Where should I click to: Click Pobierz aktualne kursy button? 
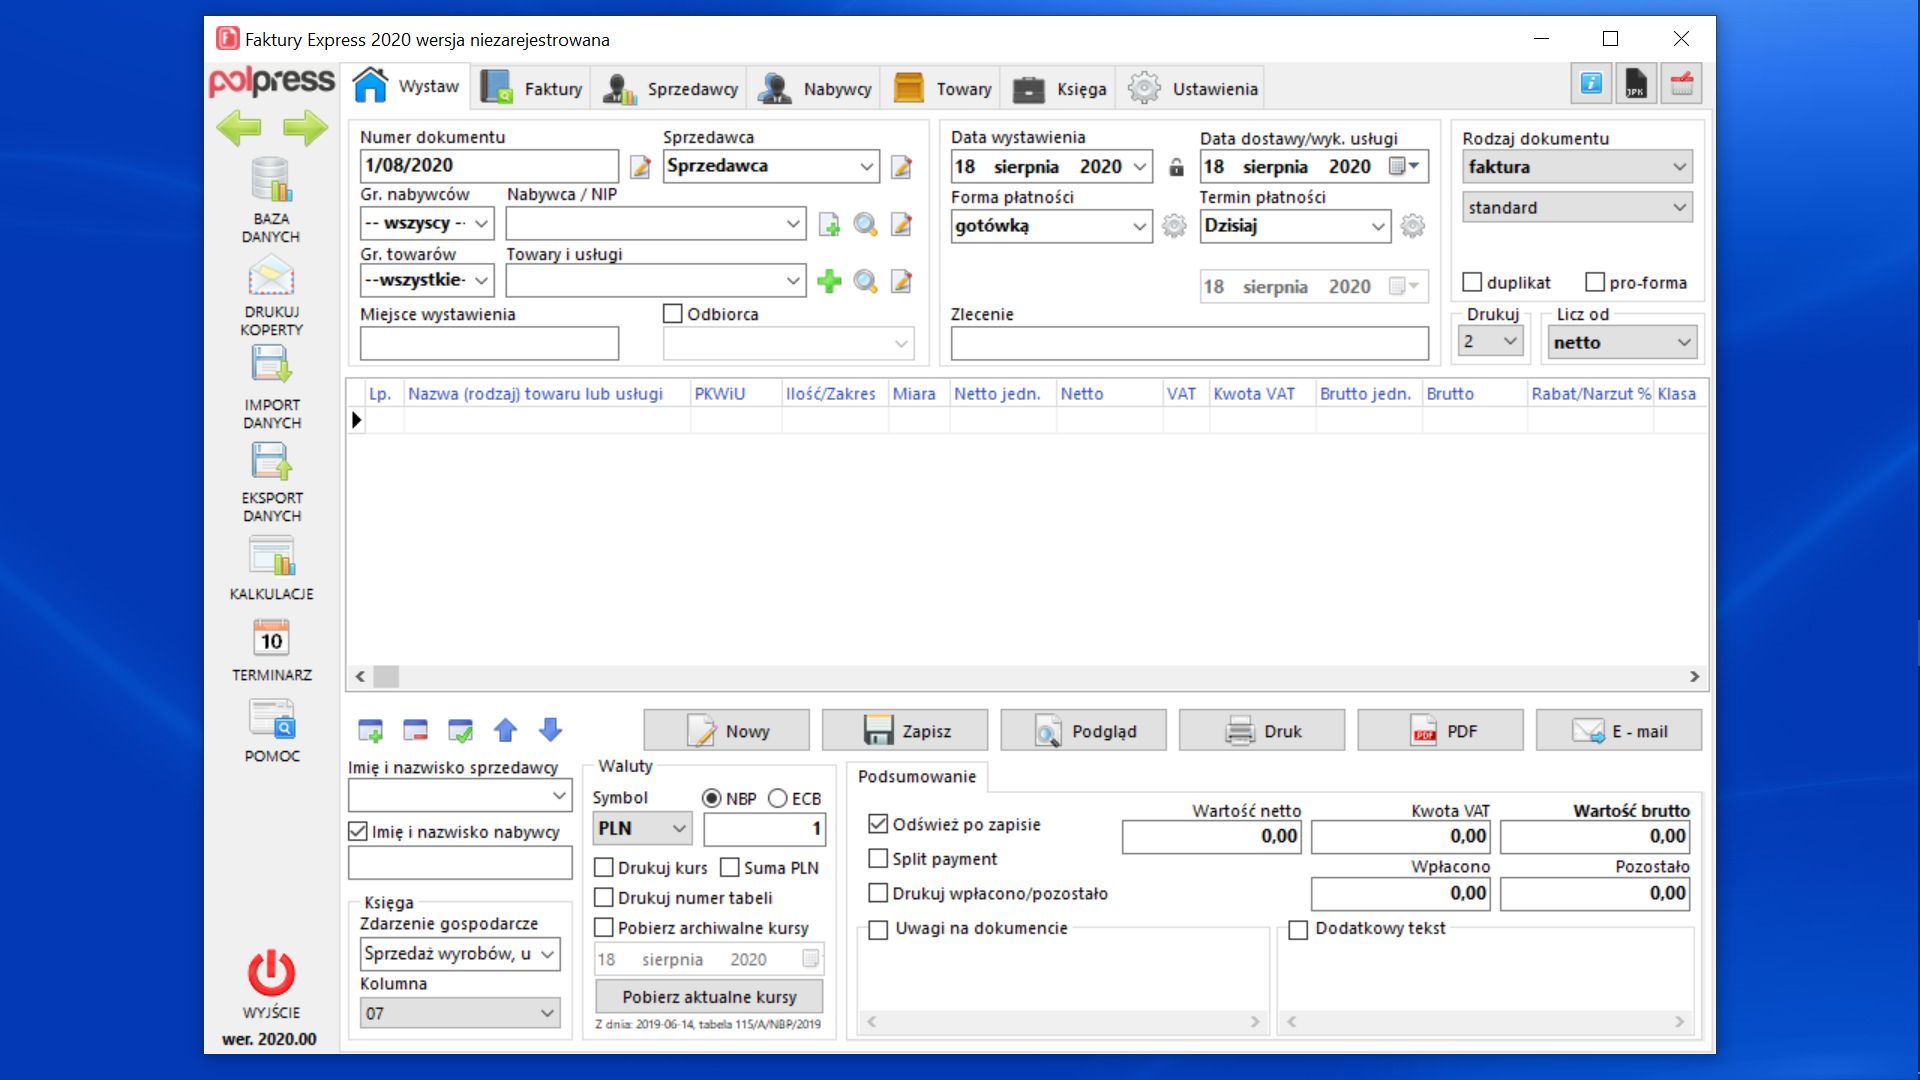click(709, 997)
